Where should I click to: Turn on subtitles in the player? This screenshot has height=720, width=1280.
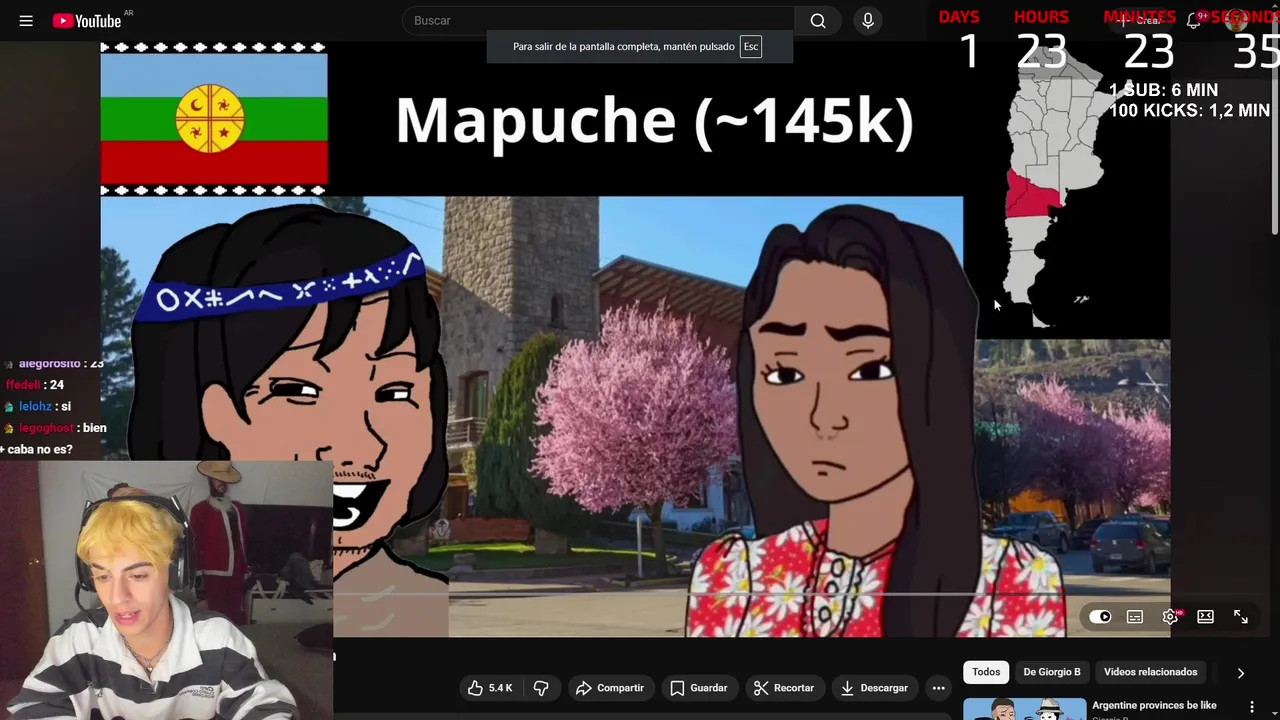point(1135,617)
